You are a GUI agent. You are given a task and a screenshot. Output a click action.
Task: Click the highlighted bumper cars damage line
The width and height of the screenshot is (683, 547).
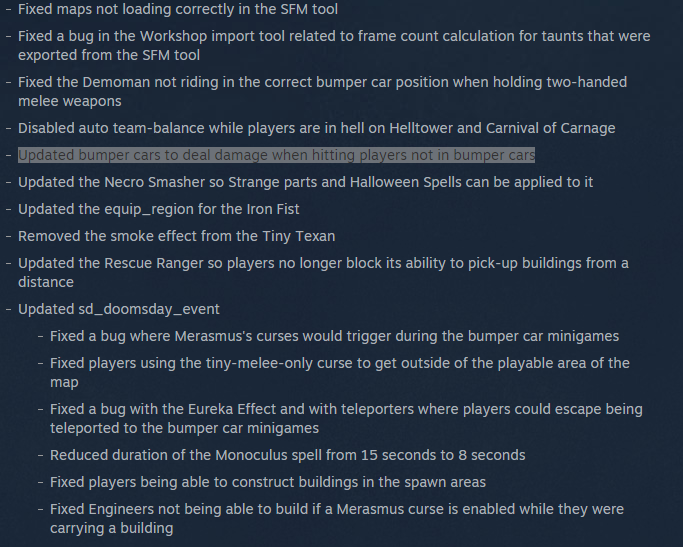click(276, 155)
